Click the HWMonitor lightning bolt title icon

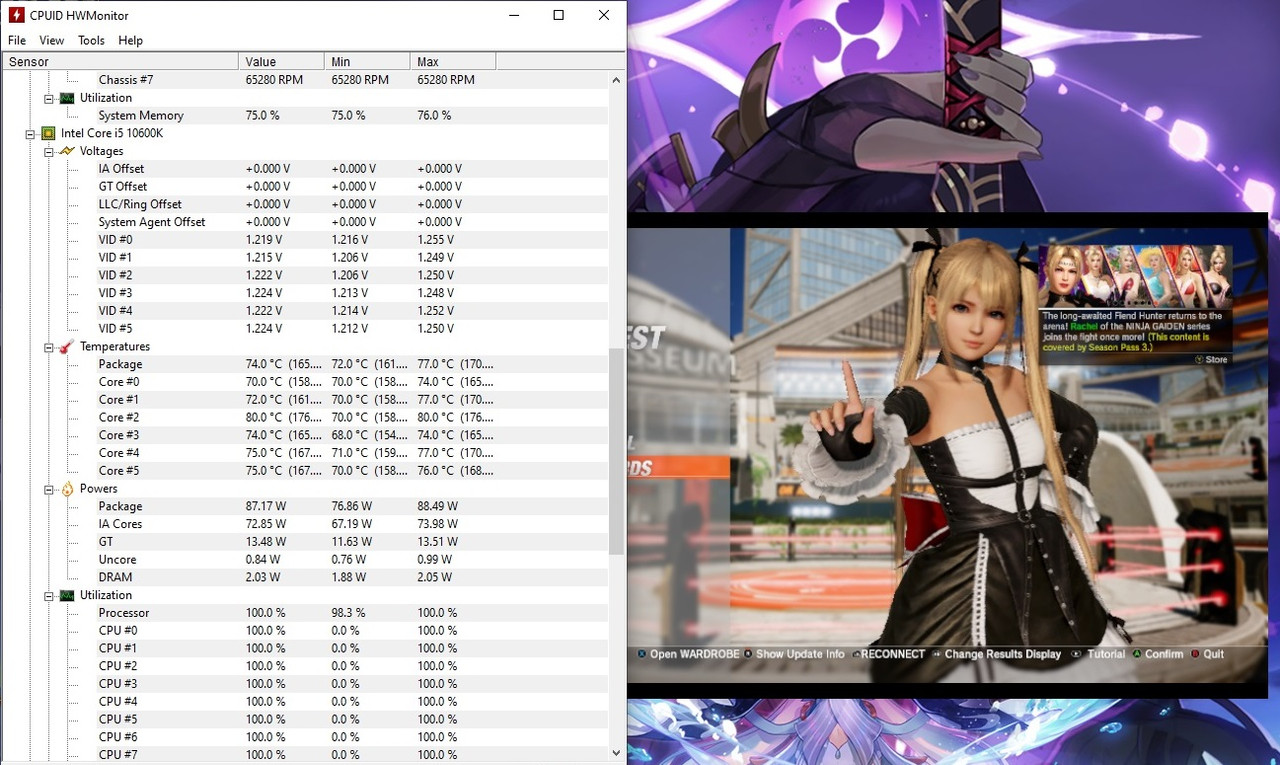pyautogui.click(x=16, y=15)
